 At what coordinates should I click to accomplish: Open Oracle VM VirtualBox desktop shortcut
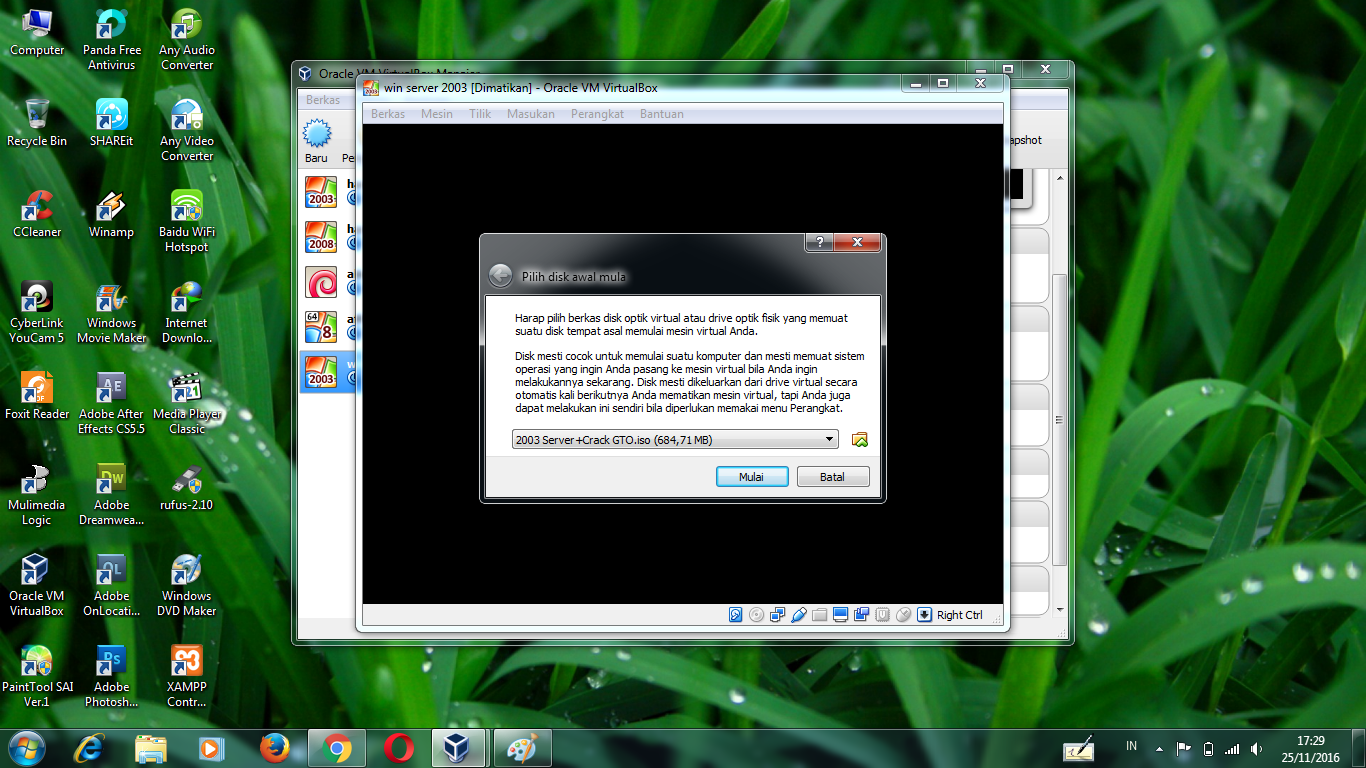pyautogui.click(x=37, y=585)
